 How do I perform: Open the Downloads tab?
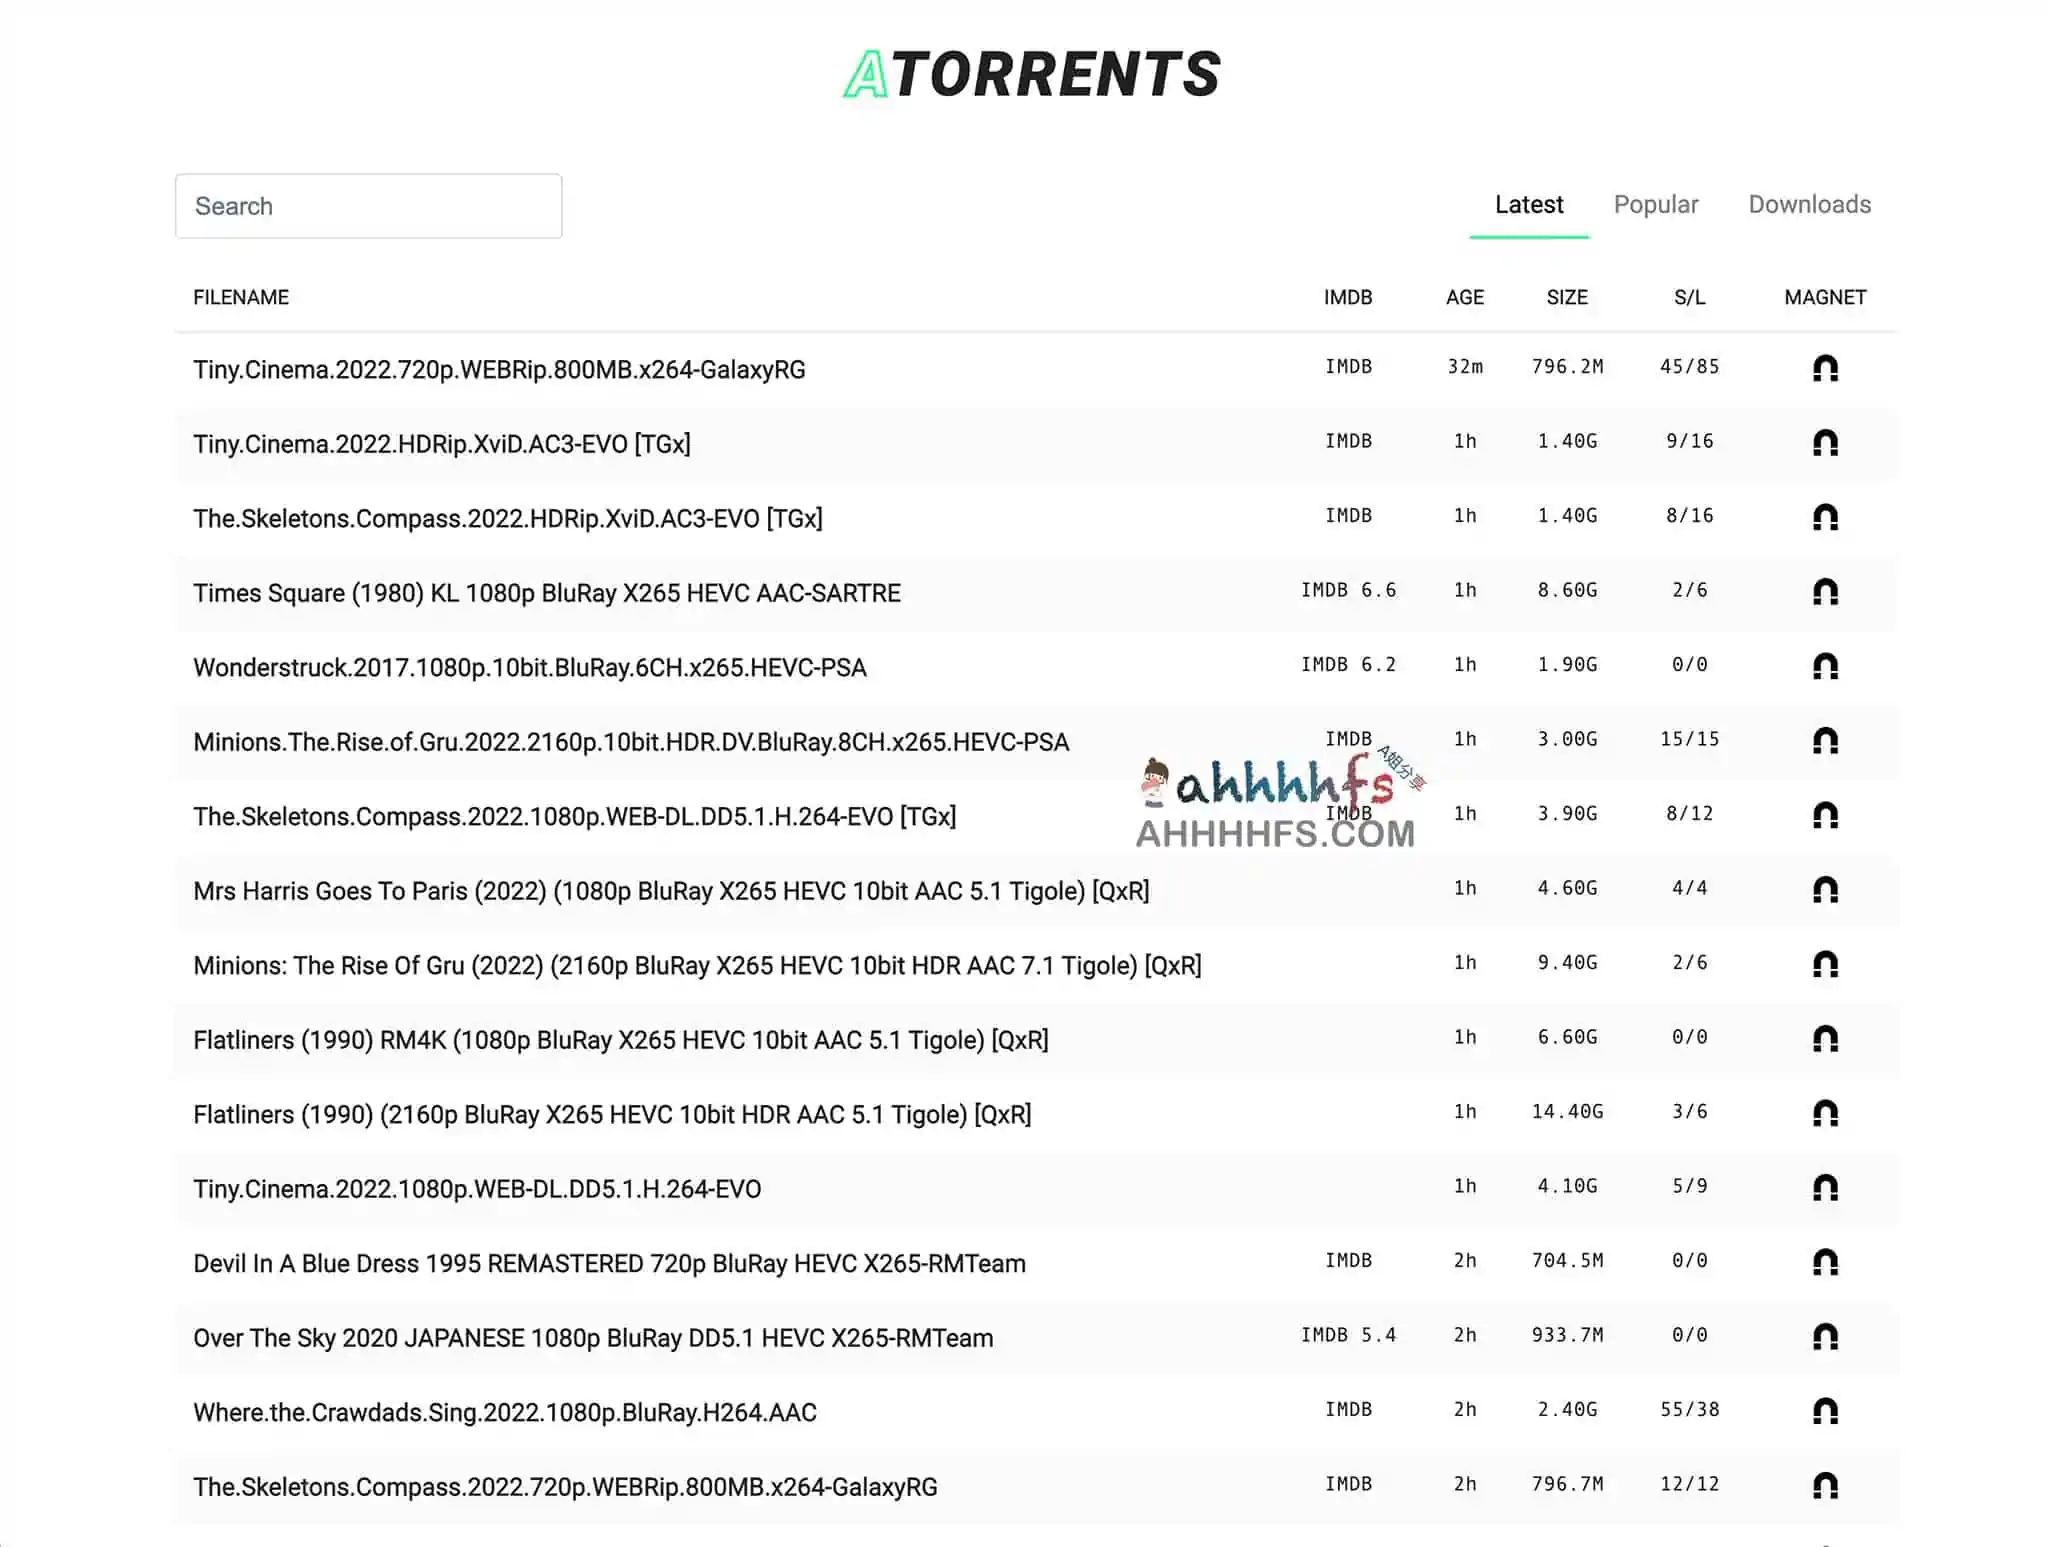[1809, 205]
